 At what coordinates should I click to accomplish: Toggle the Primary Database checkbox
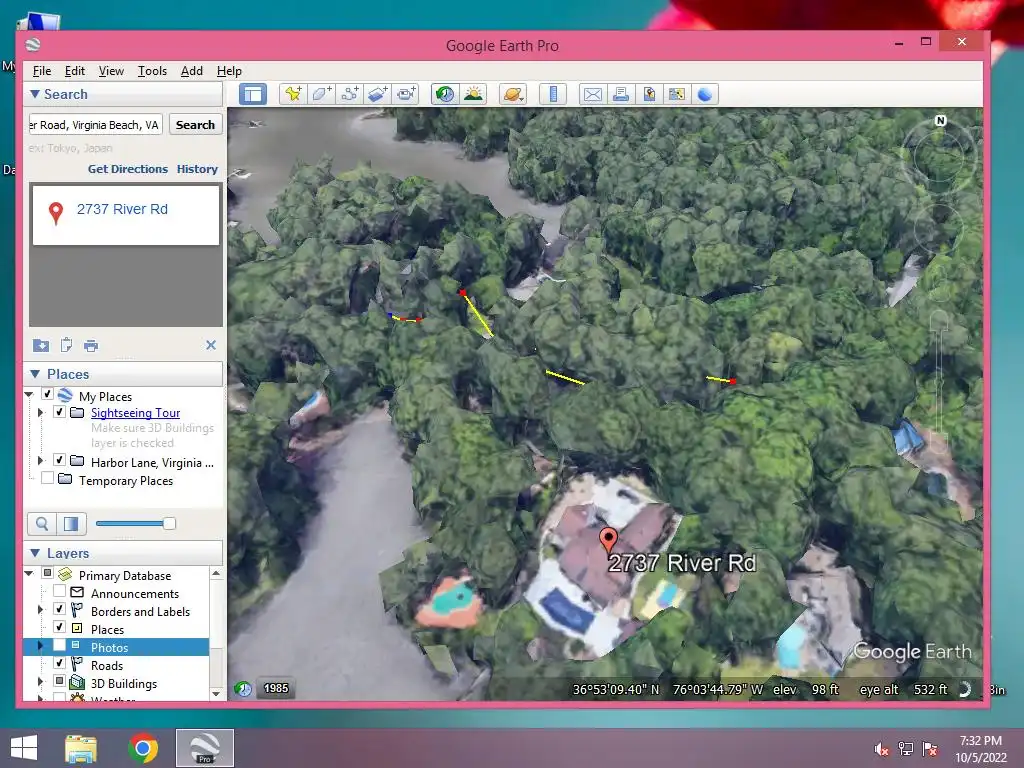tap(47, 573)
